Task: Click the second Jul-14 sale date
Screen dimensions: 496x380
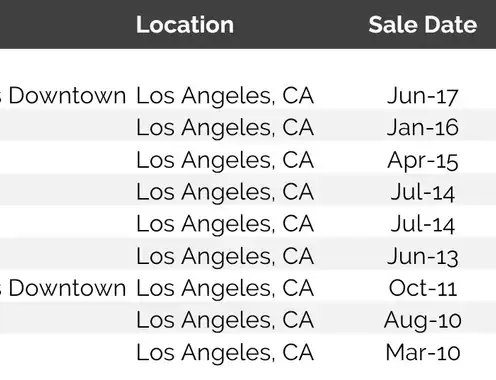Action: click(x=423, y=224)
